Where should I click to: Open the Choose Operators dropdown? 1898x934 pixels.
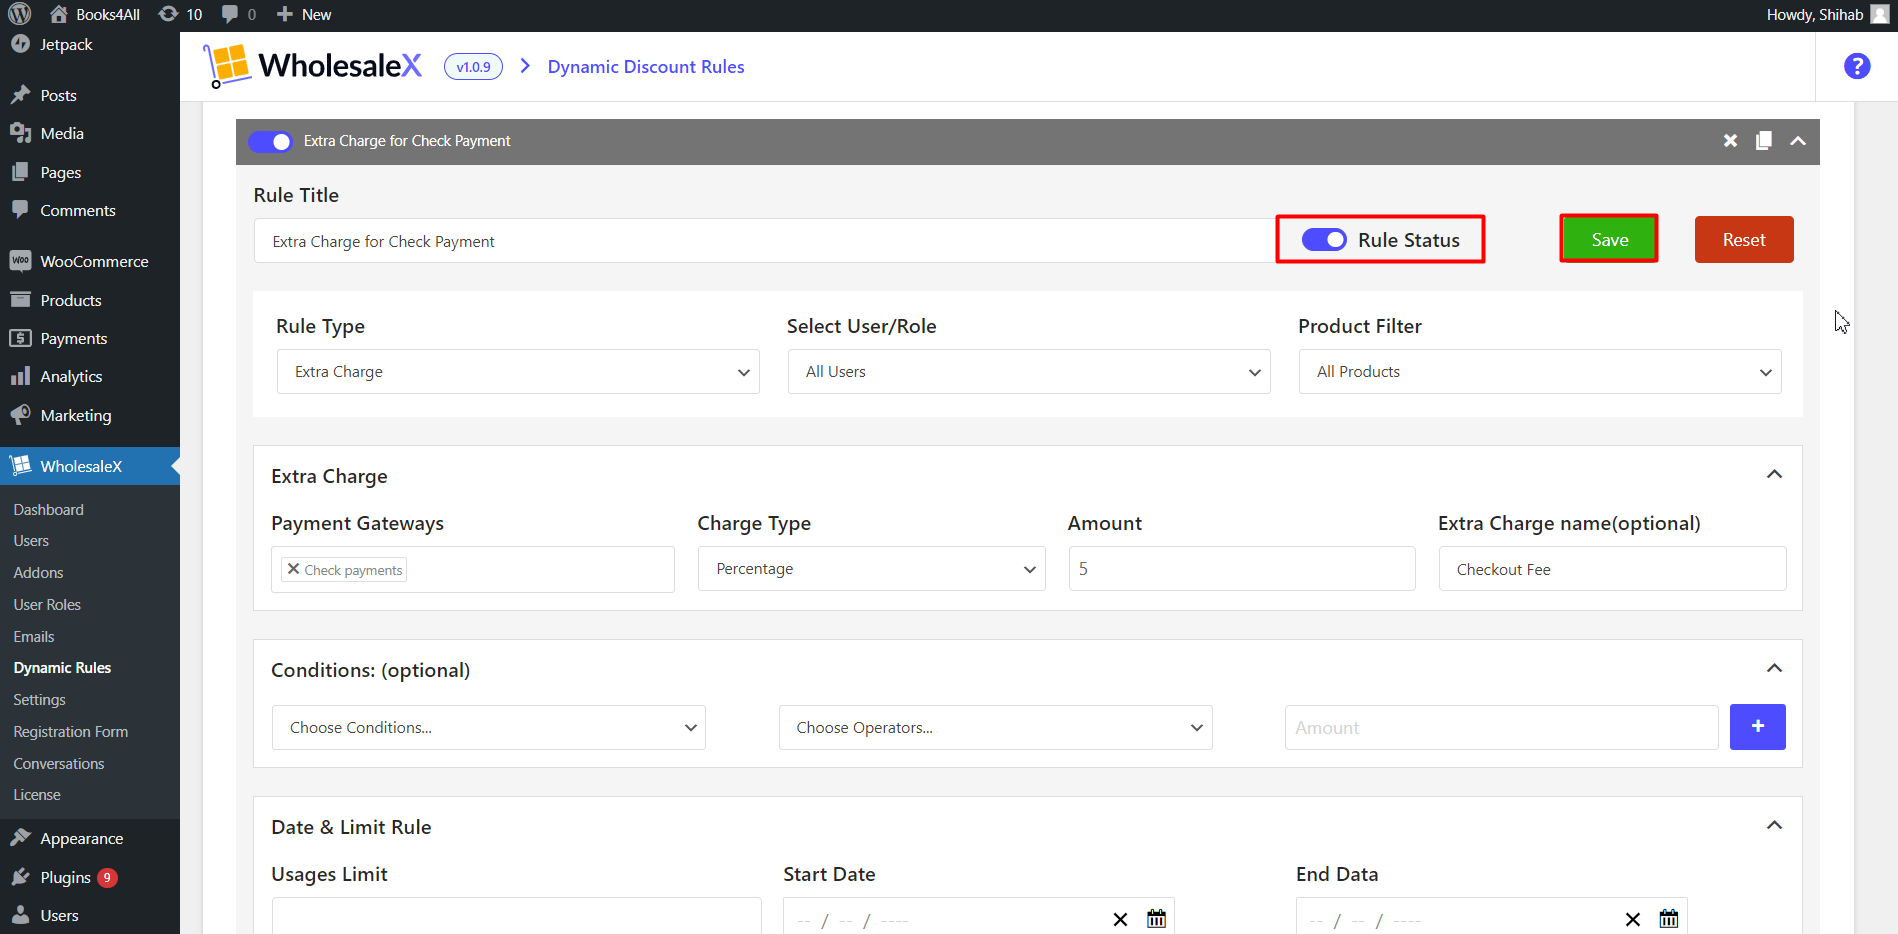996,727
